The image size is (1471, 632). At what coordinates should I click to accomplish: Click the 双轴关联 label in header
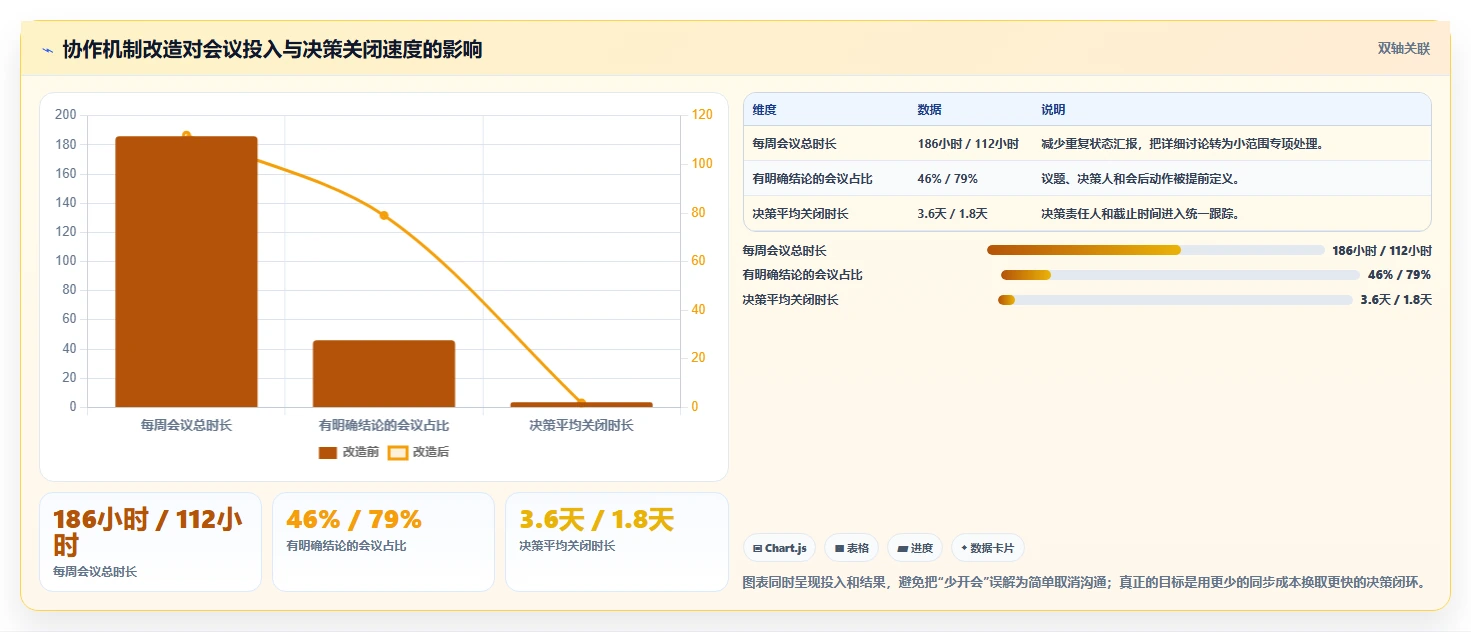point(1404,49)
